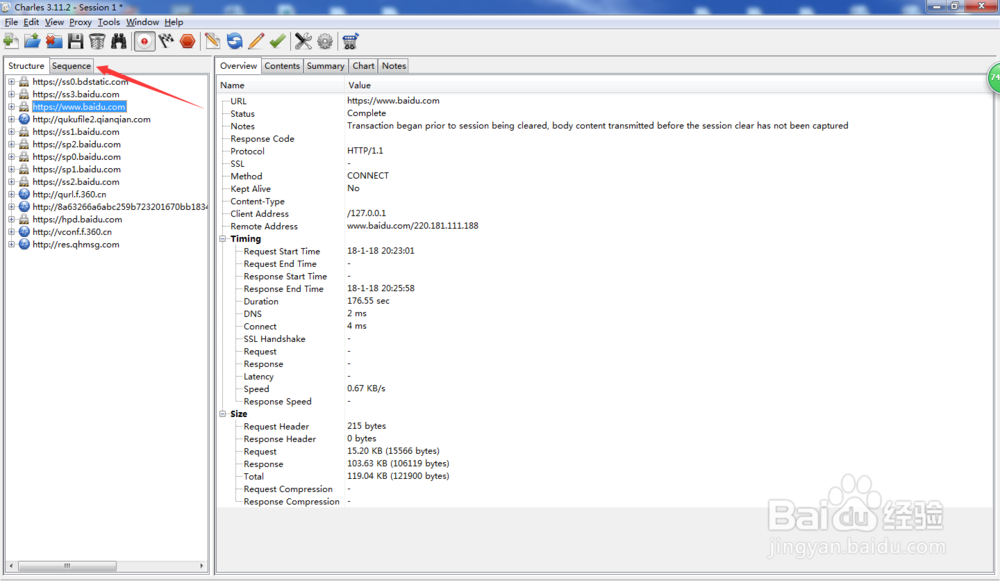Screen dimensions: 1000x581
Task: Clear the session with trash icon
Action: pos(97,41)
